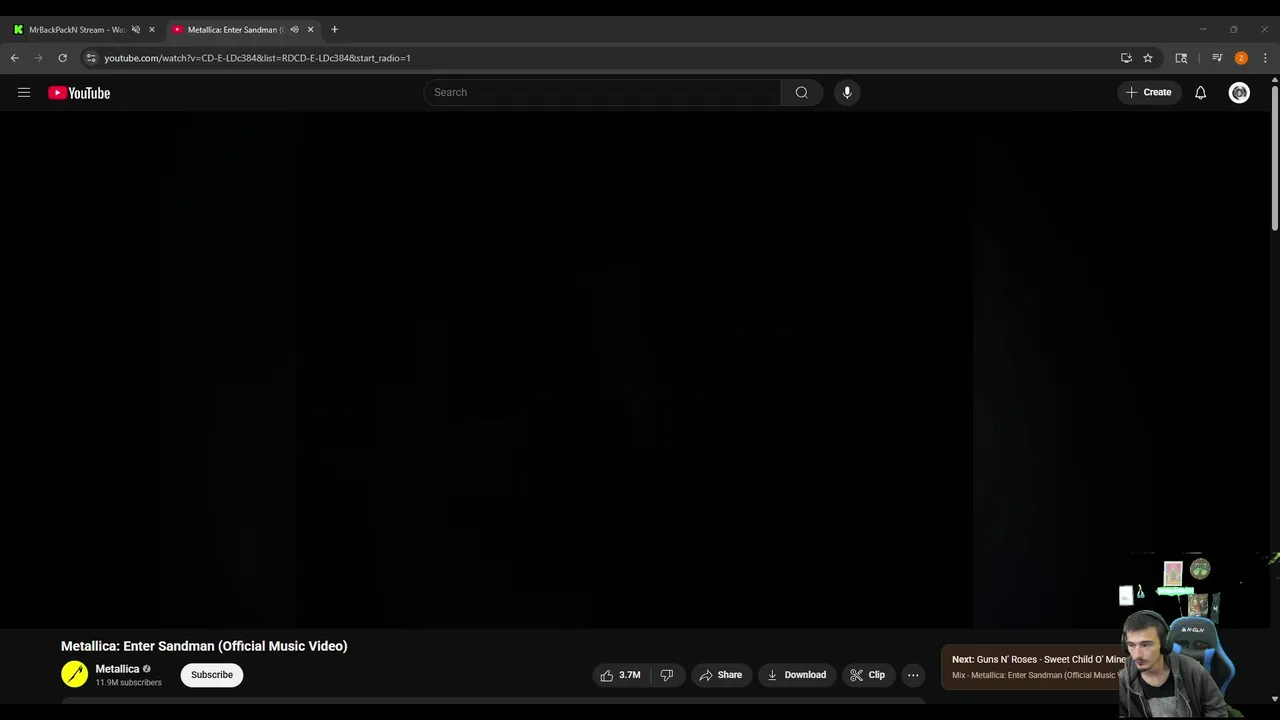Screen dimensions: 1280x720
Task: Open Metallica channel via its avatar
Action: pos(74,674)
